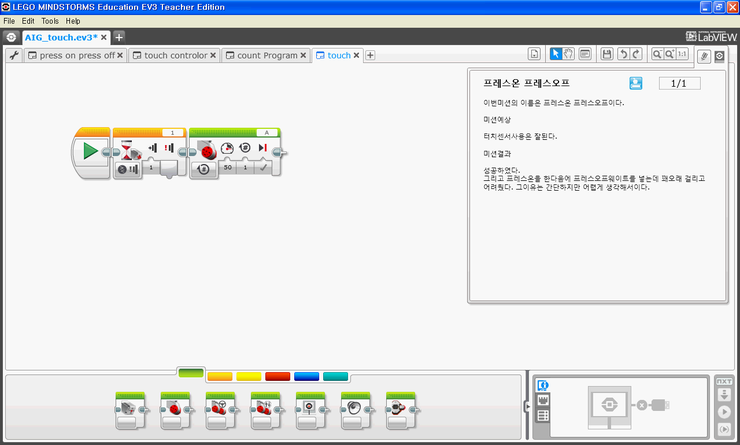This screenshot has height=445, width=740.
Task: Select the orange Flow Control palette tab
Action: [x=220, y=376]
